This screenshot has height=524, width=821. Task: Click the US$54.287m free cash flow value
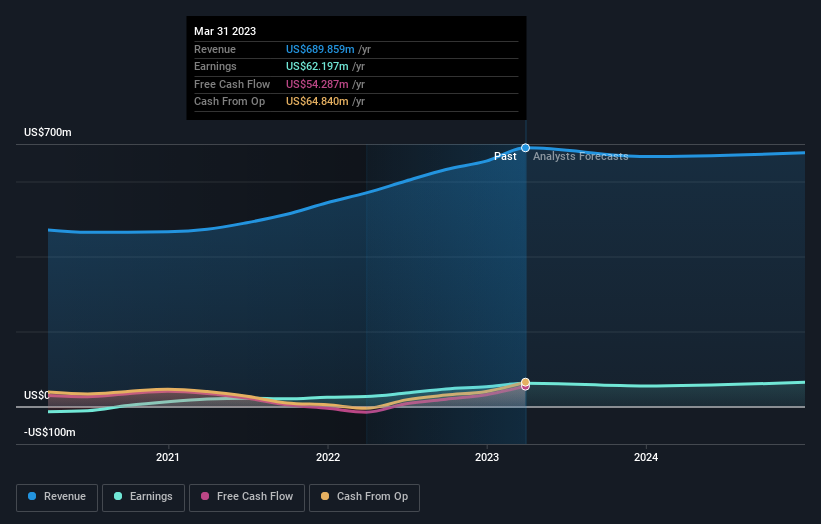click(x=317, y=84)
